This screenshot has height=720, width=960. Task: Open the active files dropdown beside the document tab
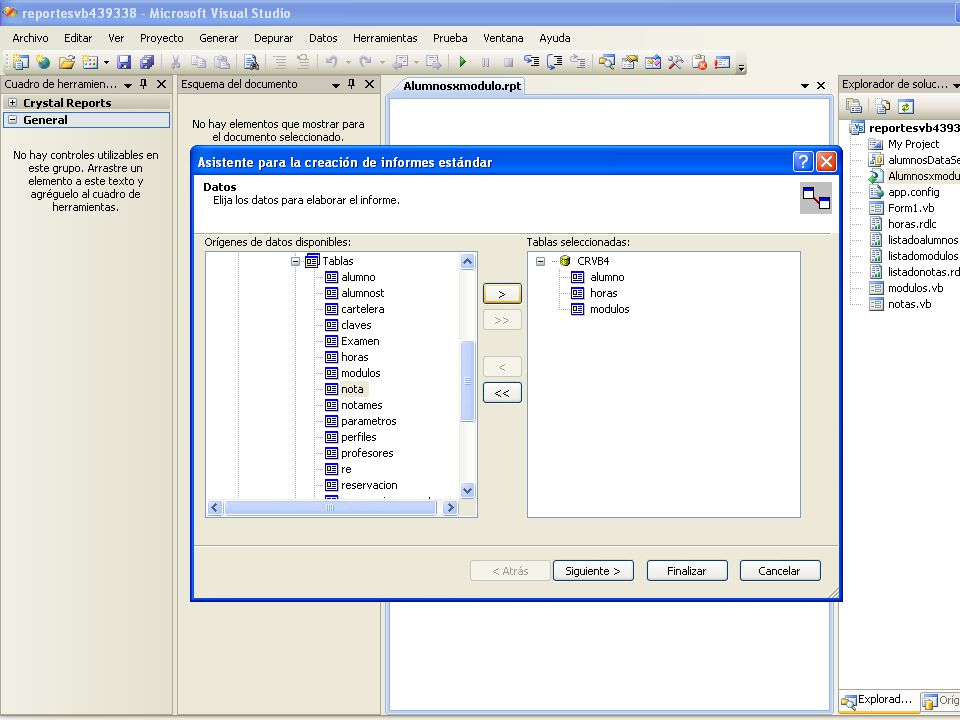pos(805,86)
